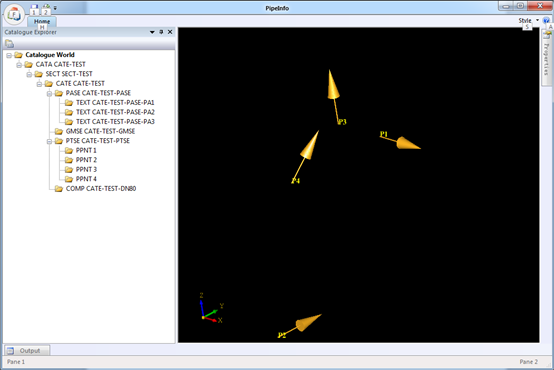Click the quick access icon labeled 2

click(46, 10)
